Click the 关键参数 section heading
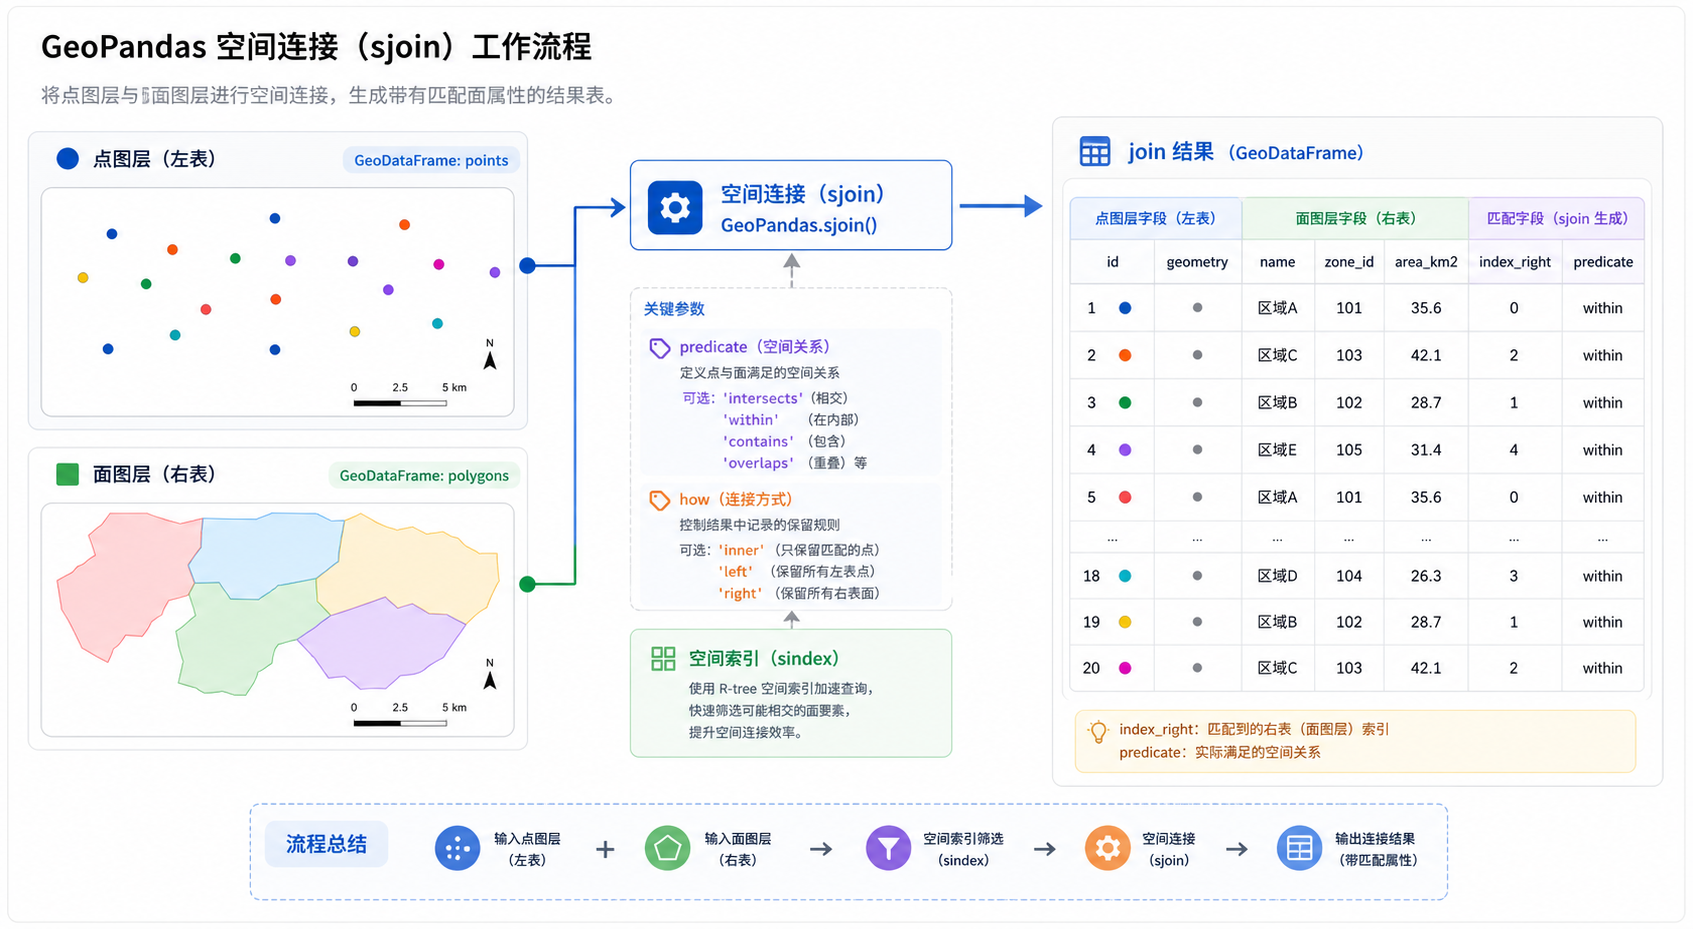This screenshot has width=1693, height=929. tap(674, 309)
